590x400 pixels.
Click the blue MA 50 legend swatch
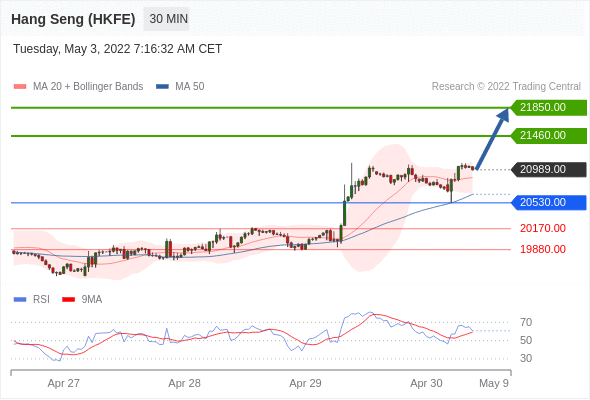162,87
